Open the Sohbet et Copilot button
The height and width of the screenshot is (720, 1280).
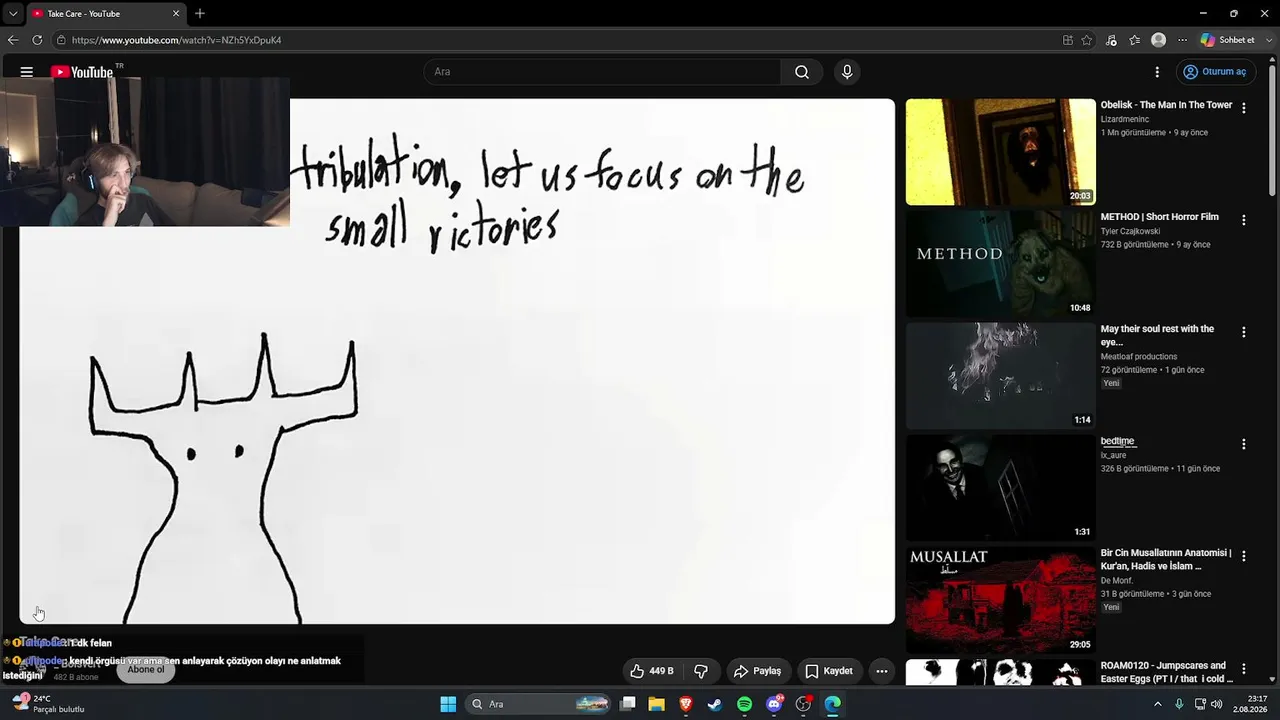click(1227, 40)
